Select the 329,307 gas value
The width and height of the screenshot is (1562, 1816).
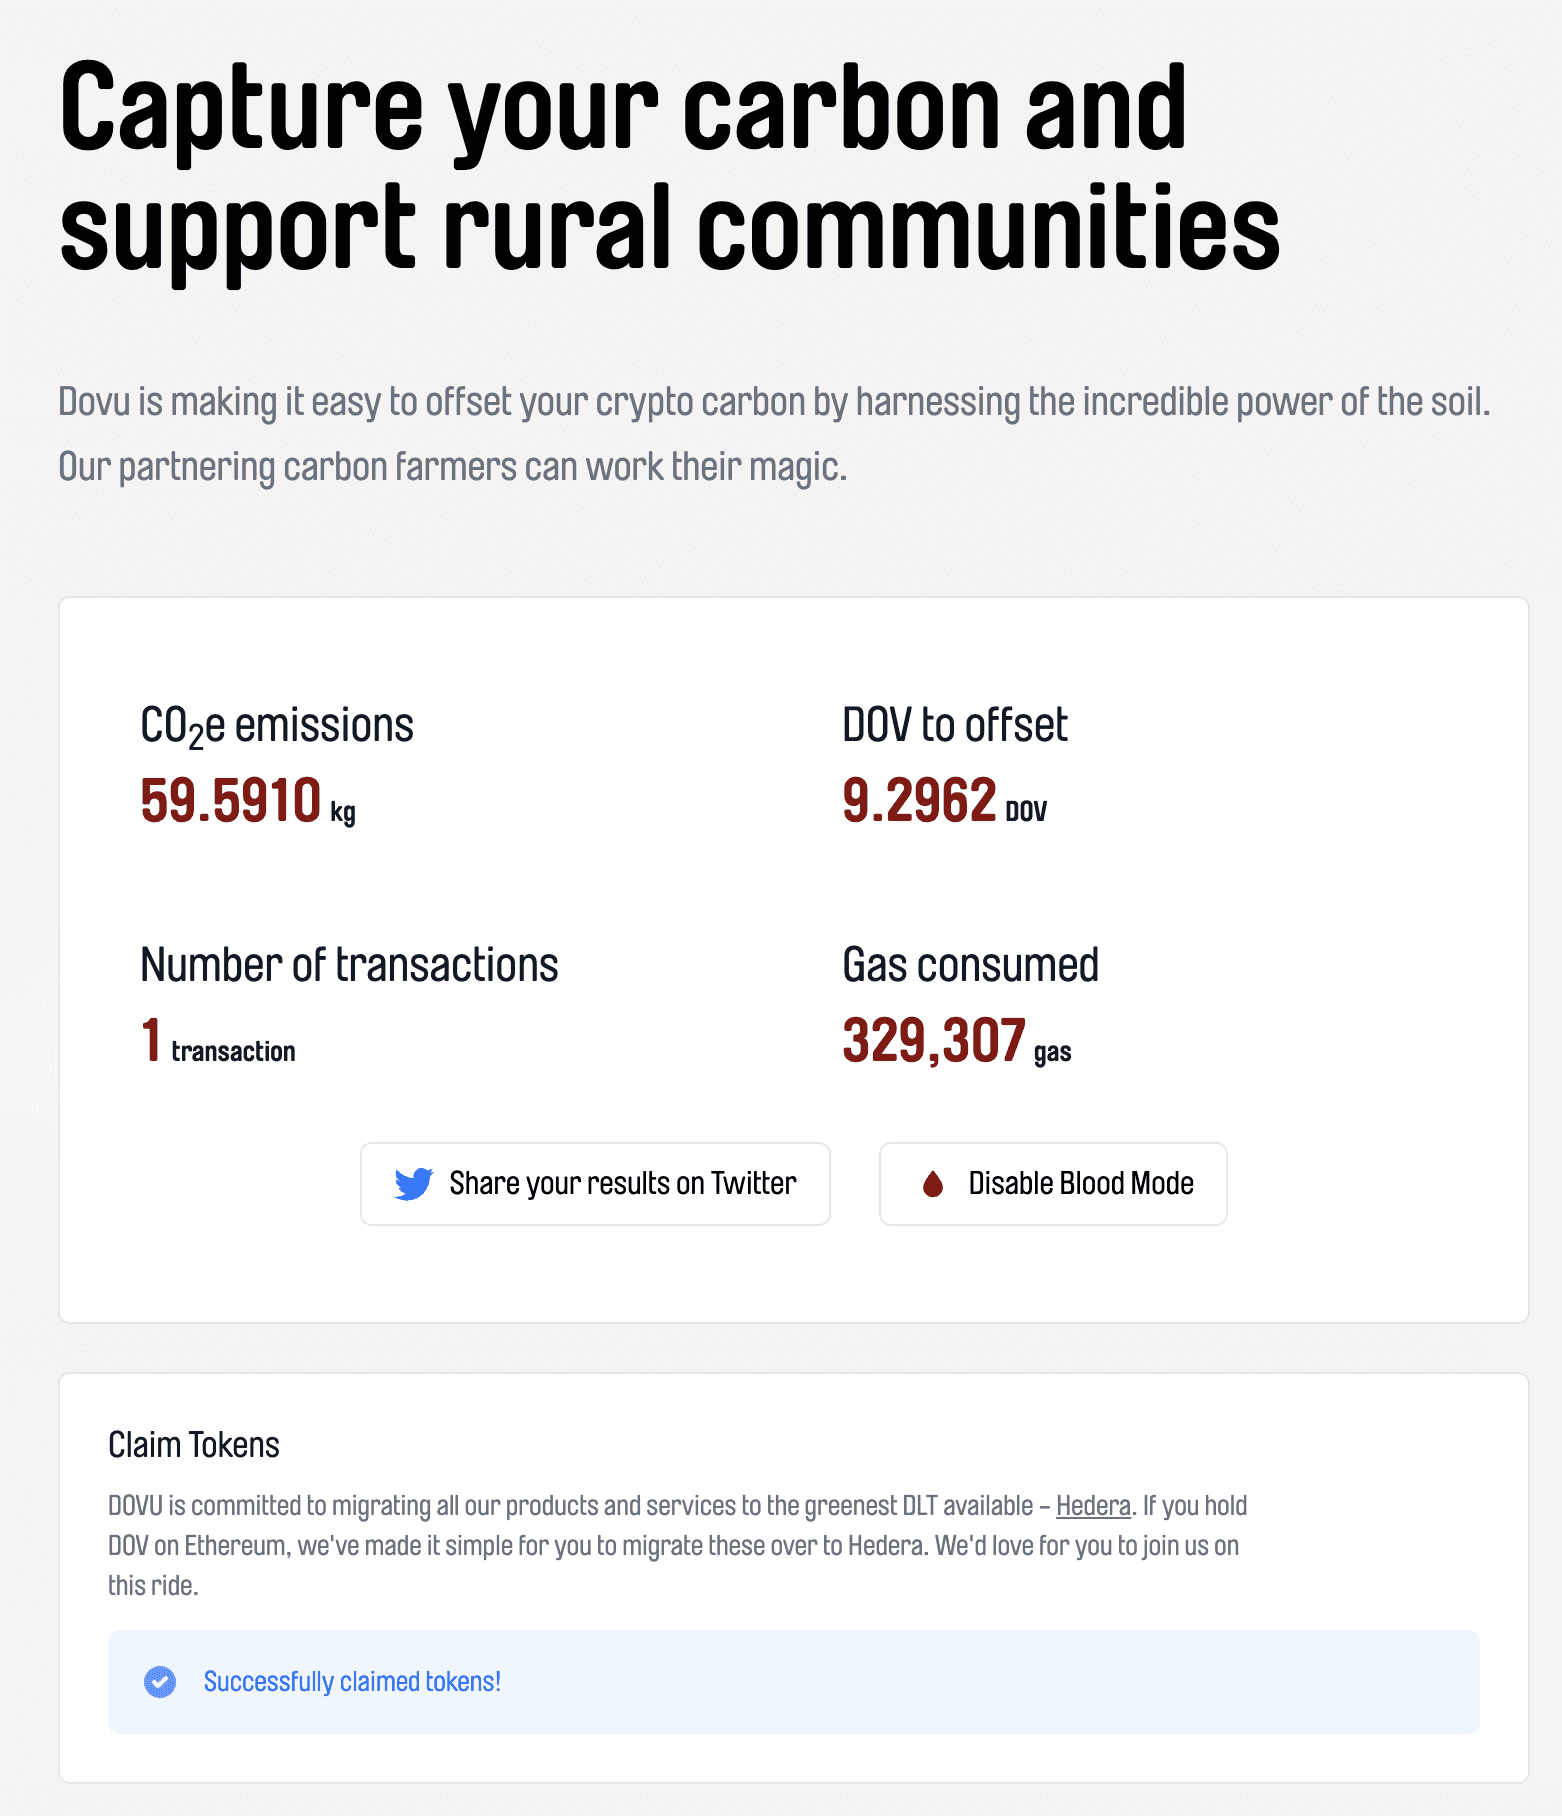tap(934, 1041)
